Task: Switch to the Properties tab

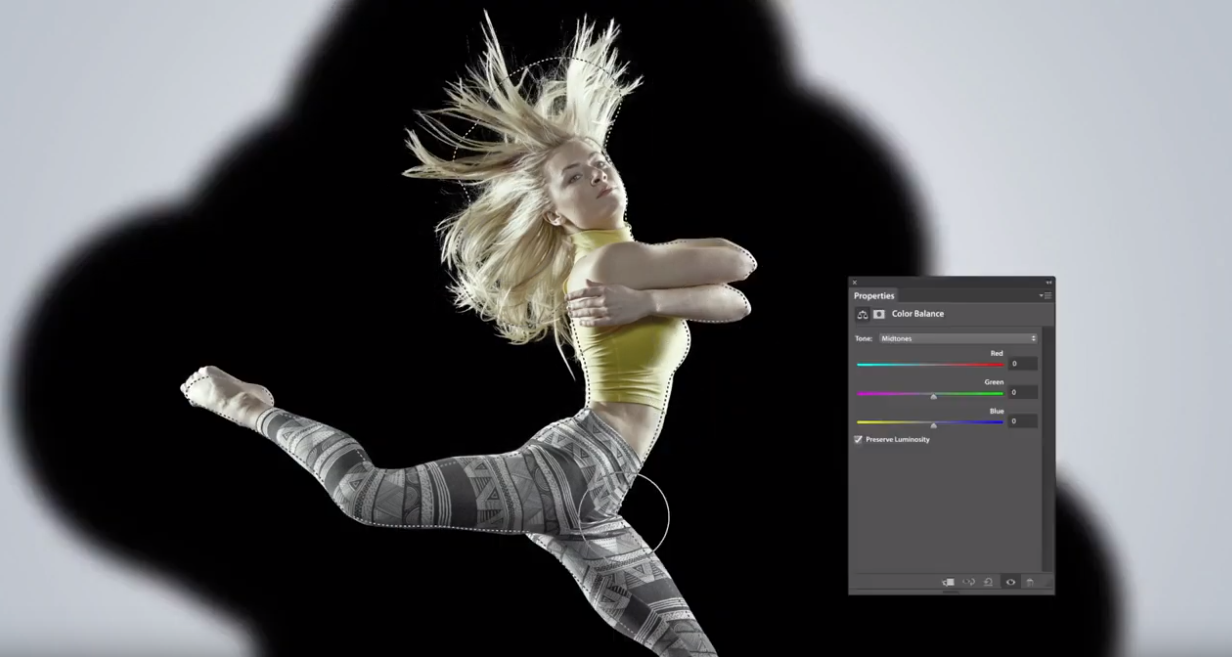Action: coord(874,295)
